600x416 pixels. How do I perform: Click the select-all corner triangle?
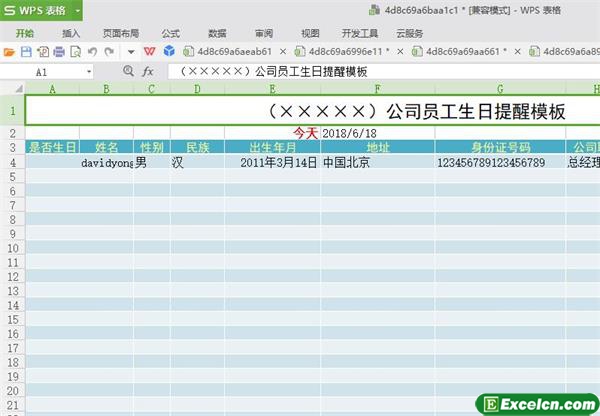pyautogui.click(x=19, y=89)
